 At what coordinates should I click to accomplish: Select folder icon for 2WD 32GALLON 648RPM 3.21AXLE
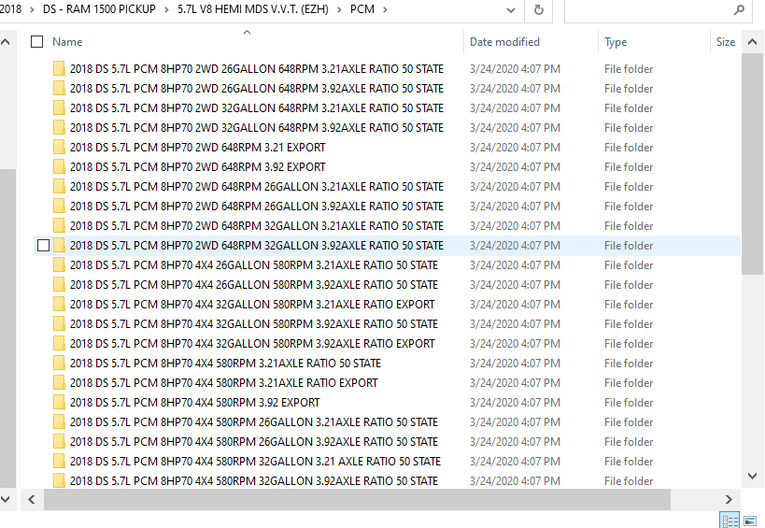pos(59,108)
